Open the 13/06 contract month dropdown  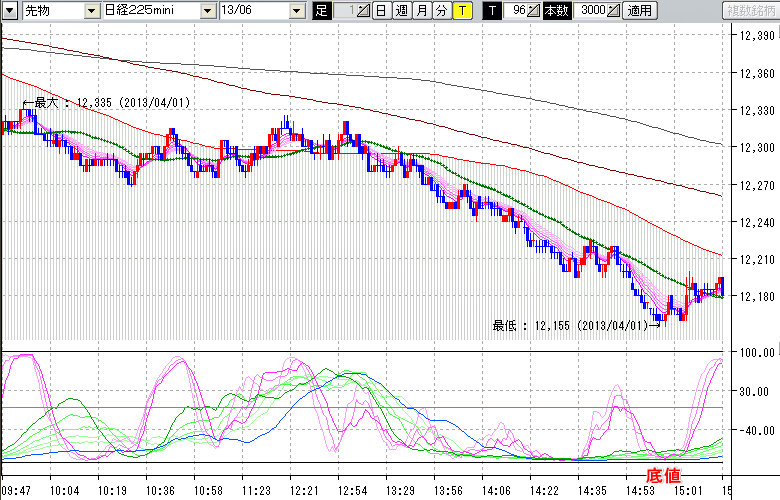click(297, 11)
